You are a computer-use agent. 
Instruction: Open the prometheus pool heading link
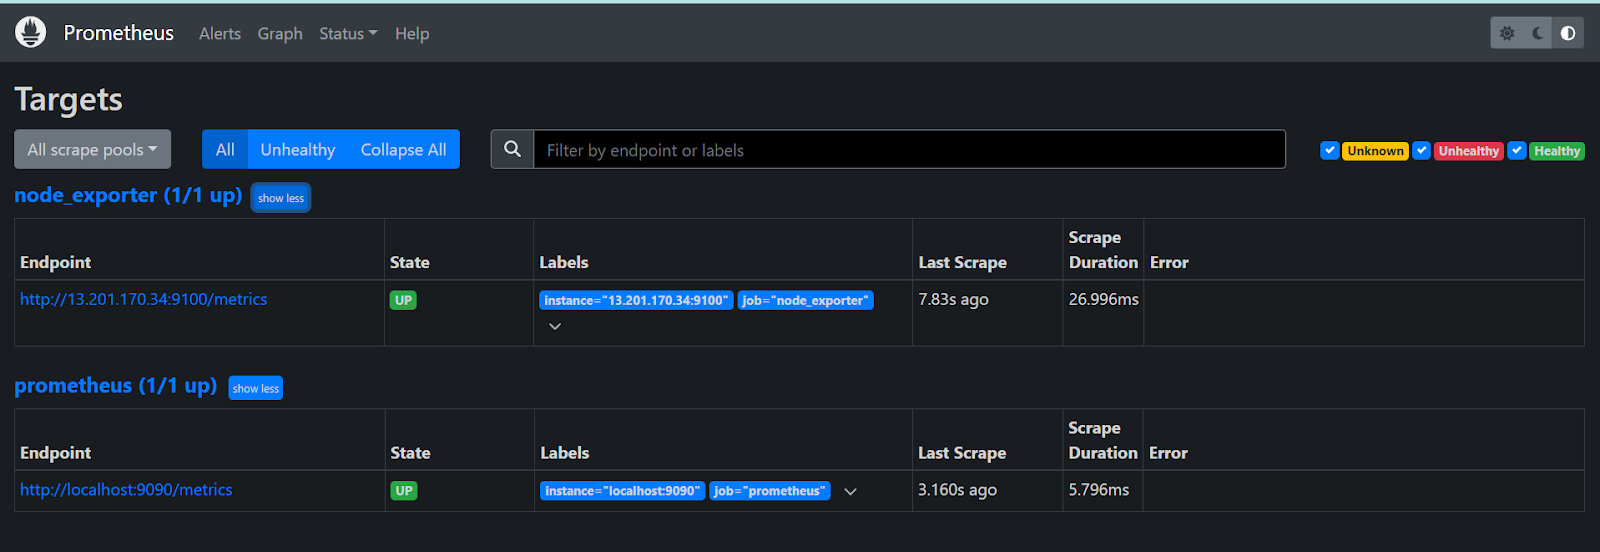pos(116,386)
